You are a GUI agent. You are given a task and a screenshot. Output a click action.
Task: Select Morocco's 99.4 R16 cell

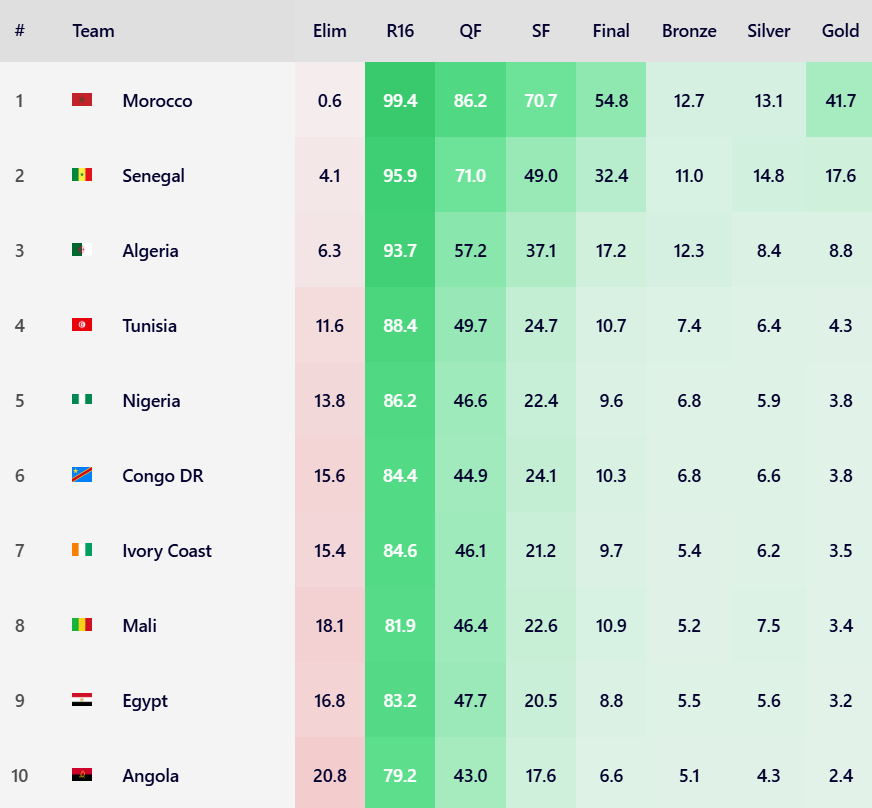(400, 100)
